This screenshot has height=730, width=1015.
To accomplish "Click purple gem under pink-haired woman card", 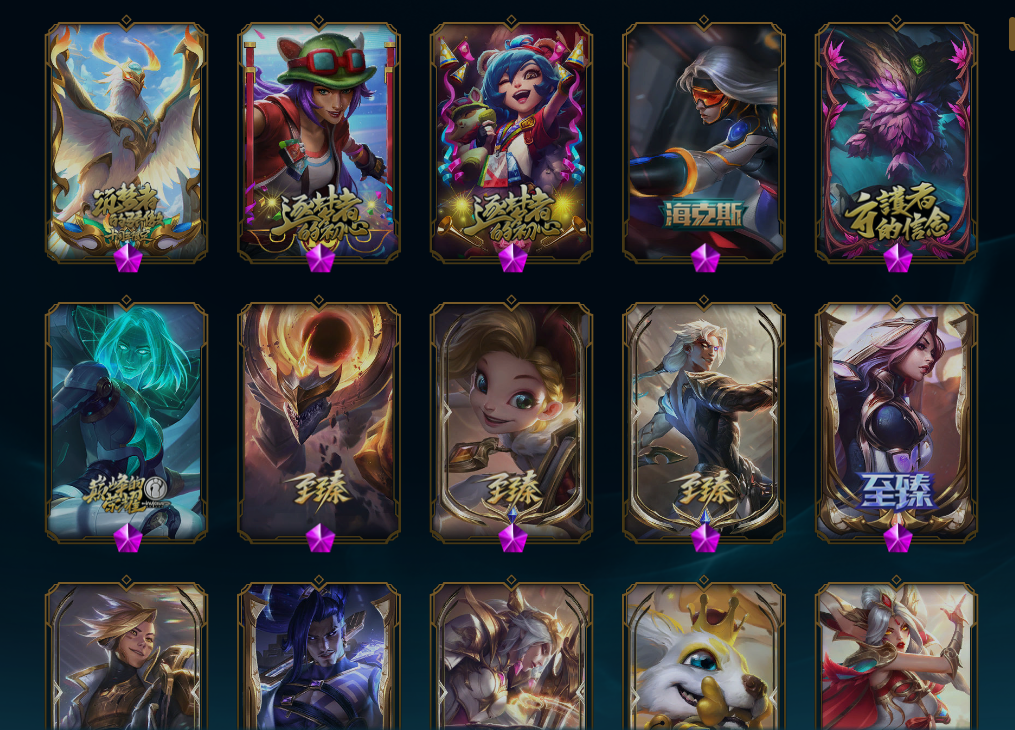I will point(898,538).
